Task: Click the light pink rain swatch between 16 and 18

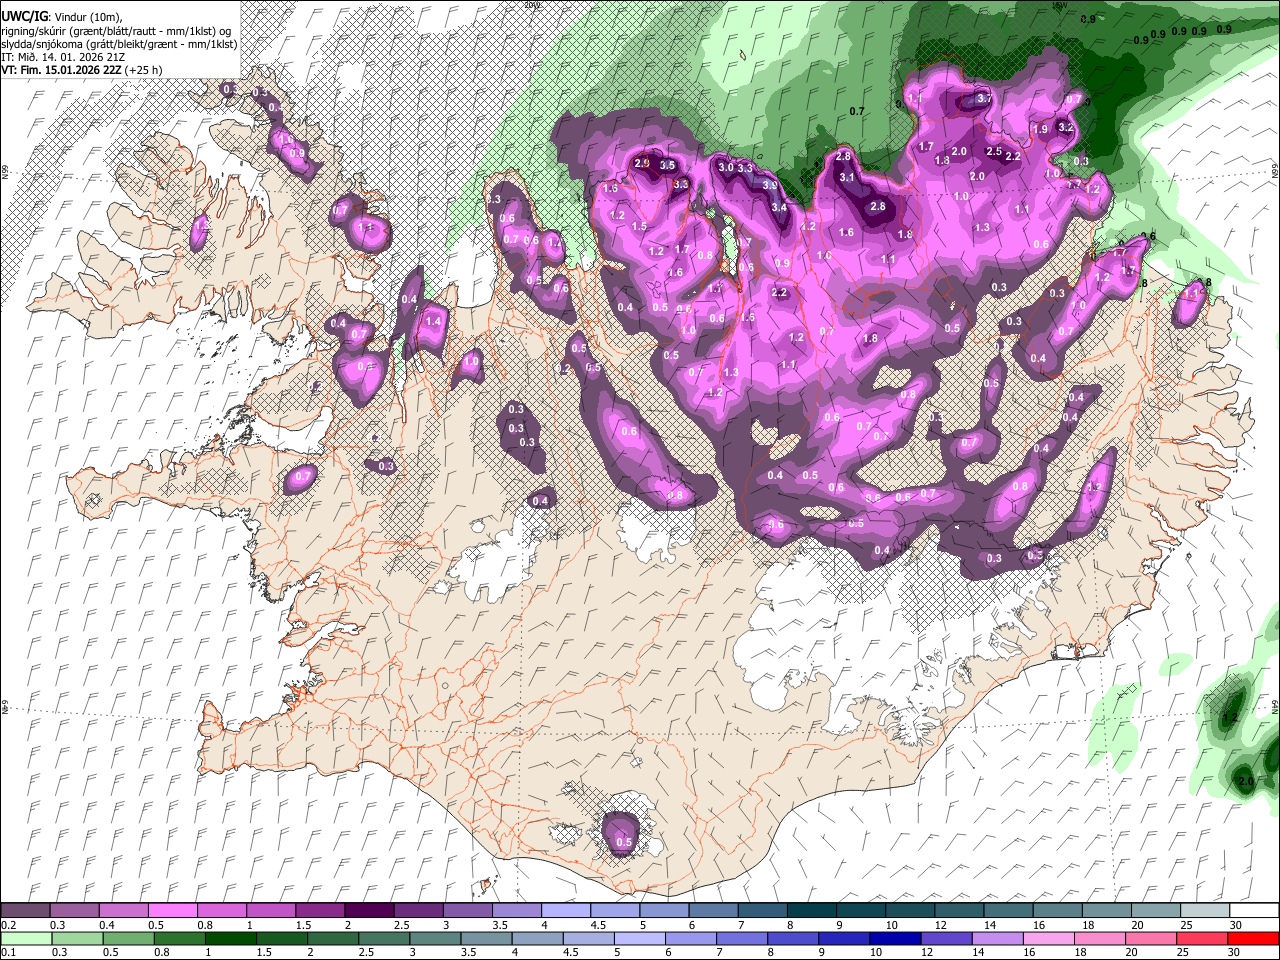Action: click(x=1050, y=938)
